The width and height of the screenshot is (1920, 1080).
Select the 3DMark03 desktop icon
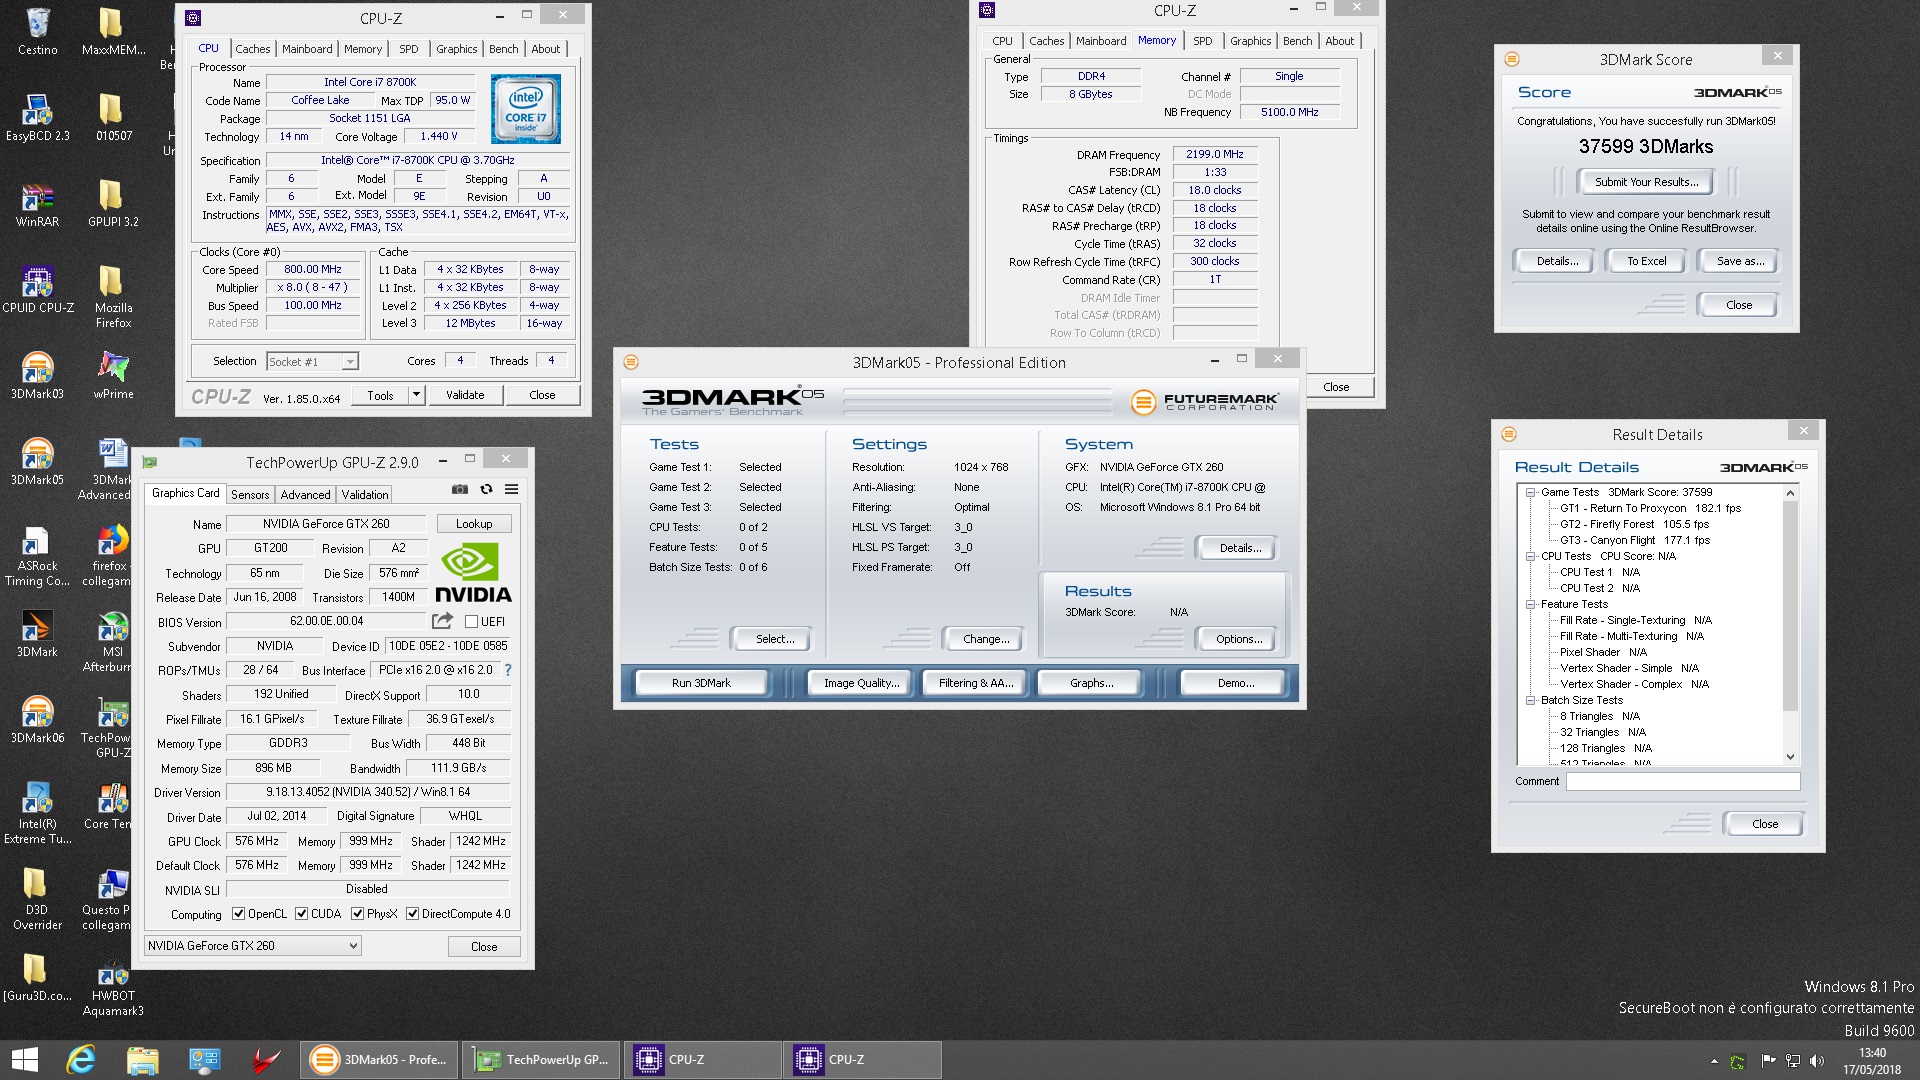[x=38, y=376]
